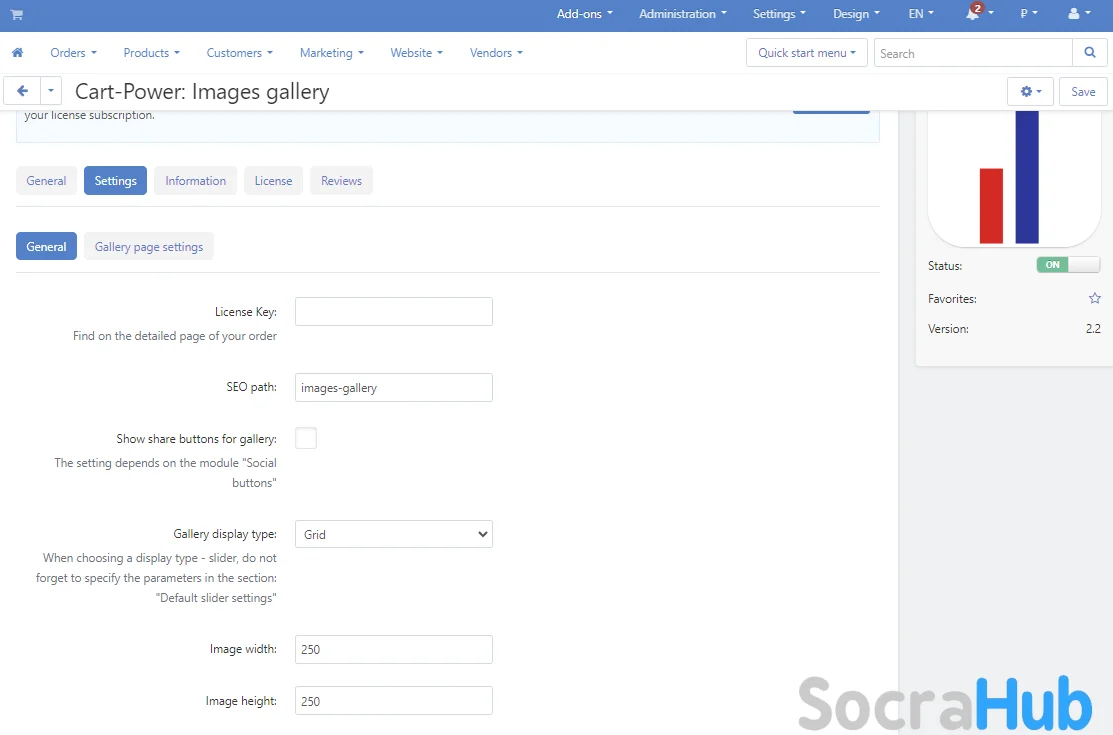This screenshot has height=735, width=1113.
Task: Click the License Key input field
Action: pyautogui.click(x=393, y=312)
